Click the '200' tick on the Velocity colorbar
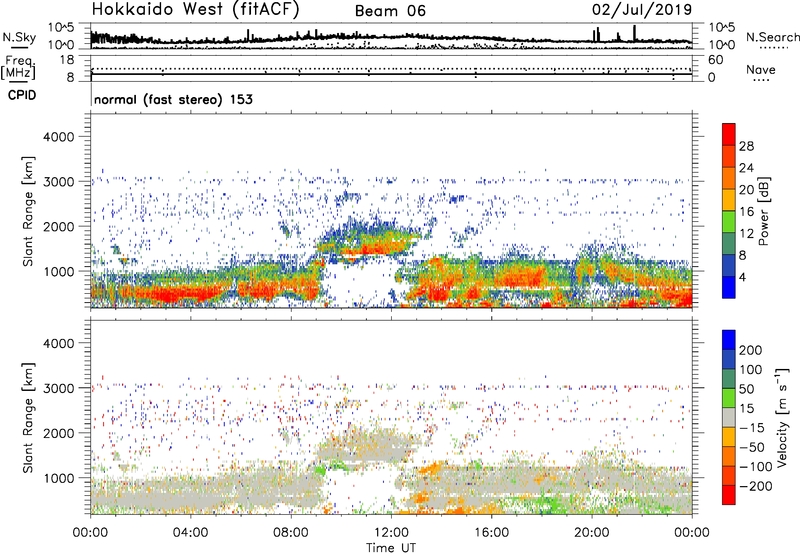The image size is (800, 554). click(x=751, y=350)
